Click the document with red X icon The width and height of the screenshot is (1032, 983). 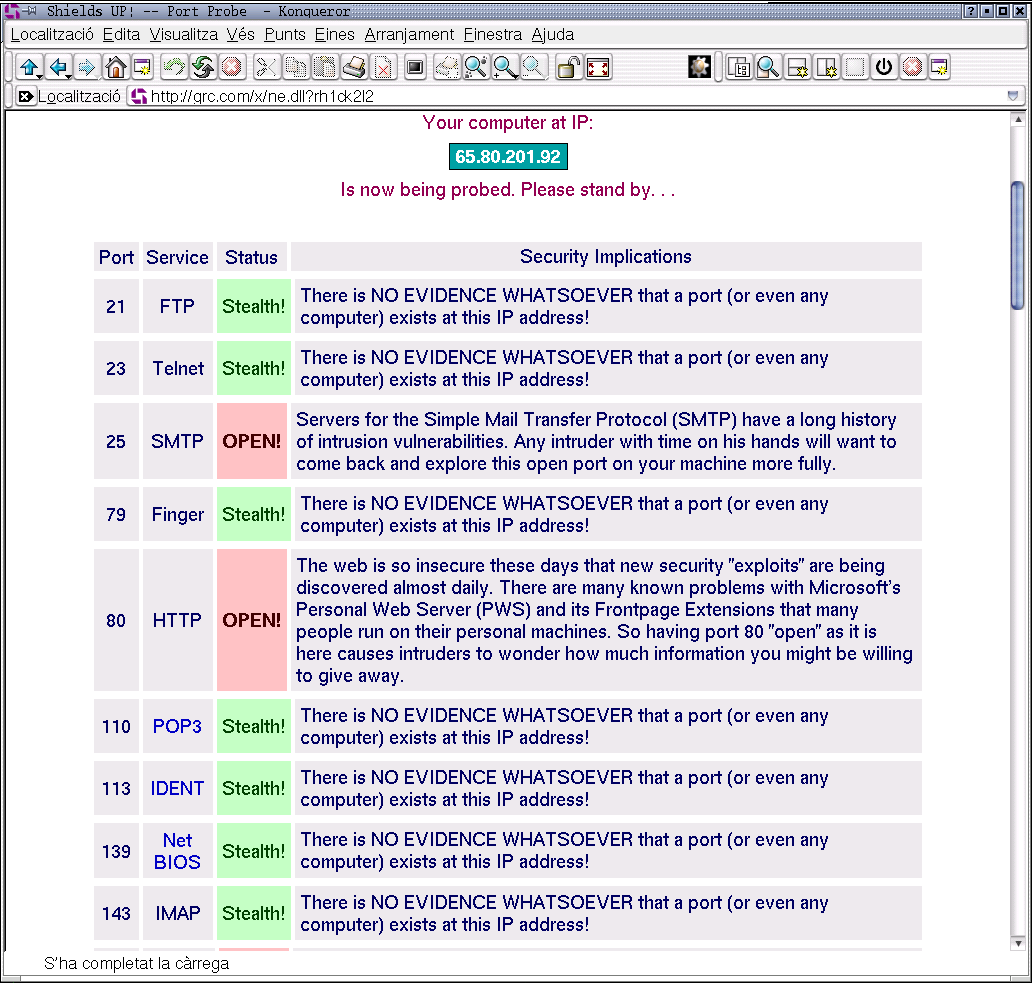pos(383,66)
